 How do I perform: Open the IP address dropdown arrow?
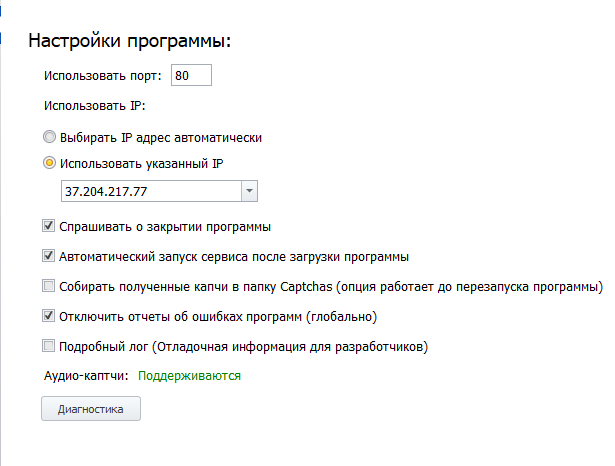coord(249,191)
